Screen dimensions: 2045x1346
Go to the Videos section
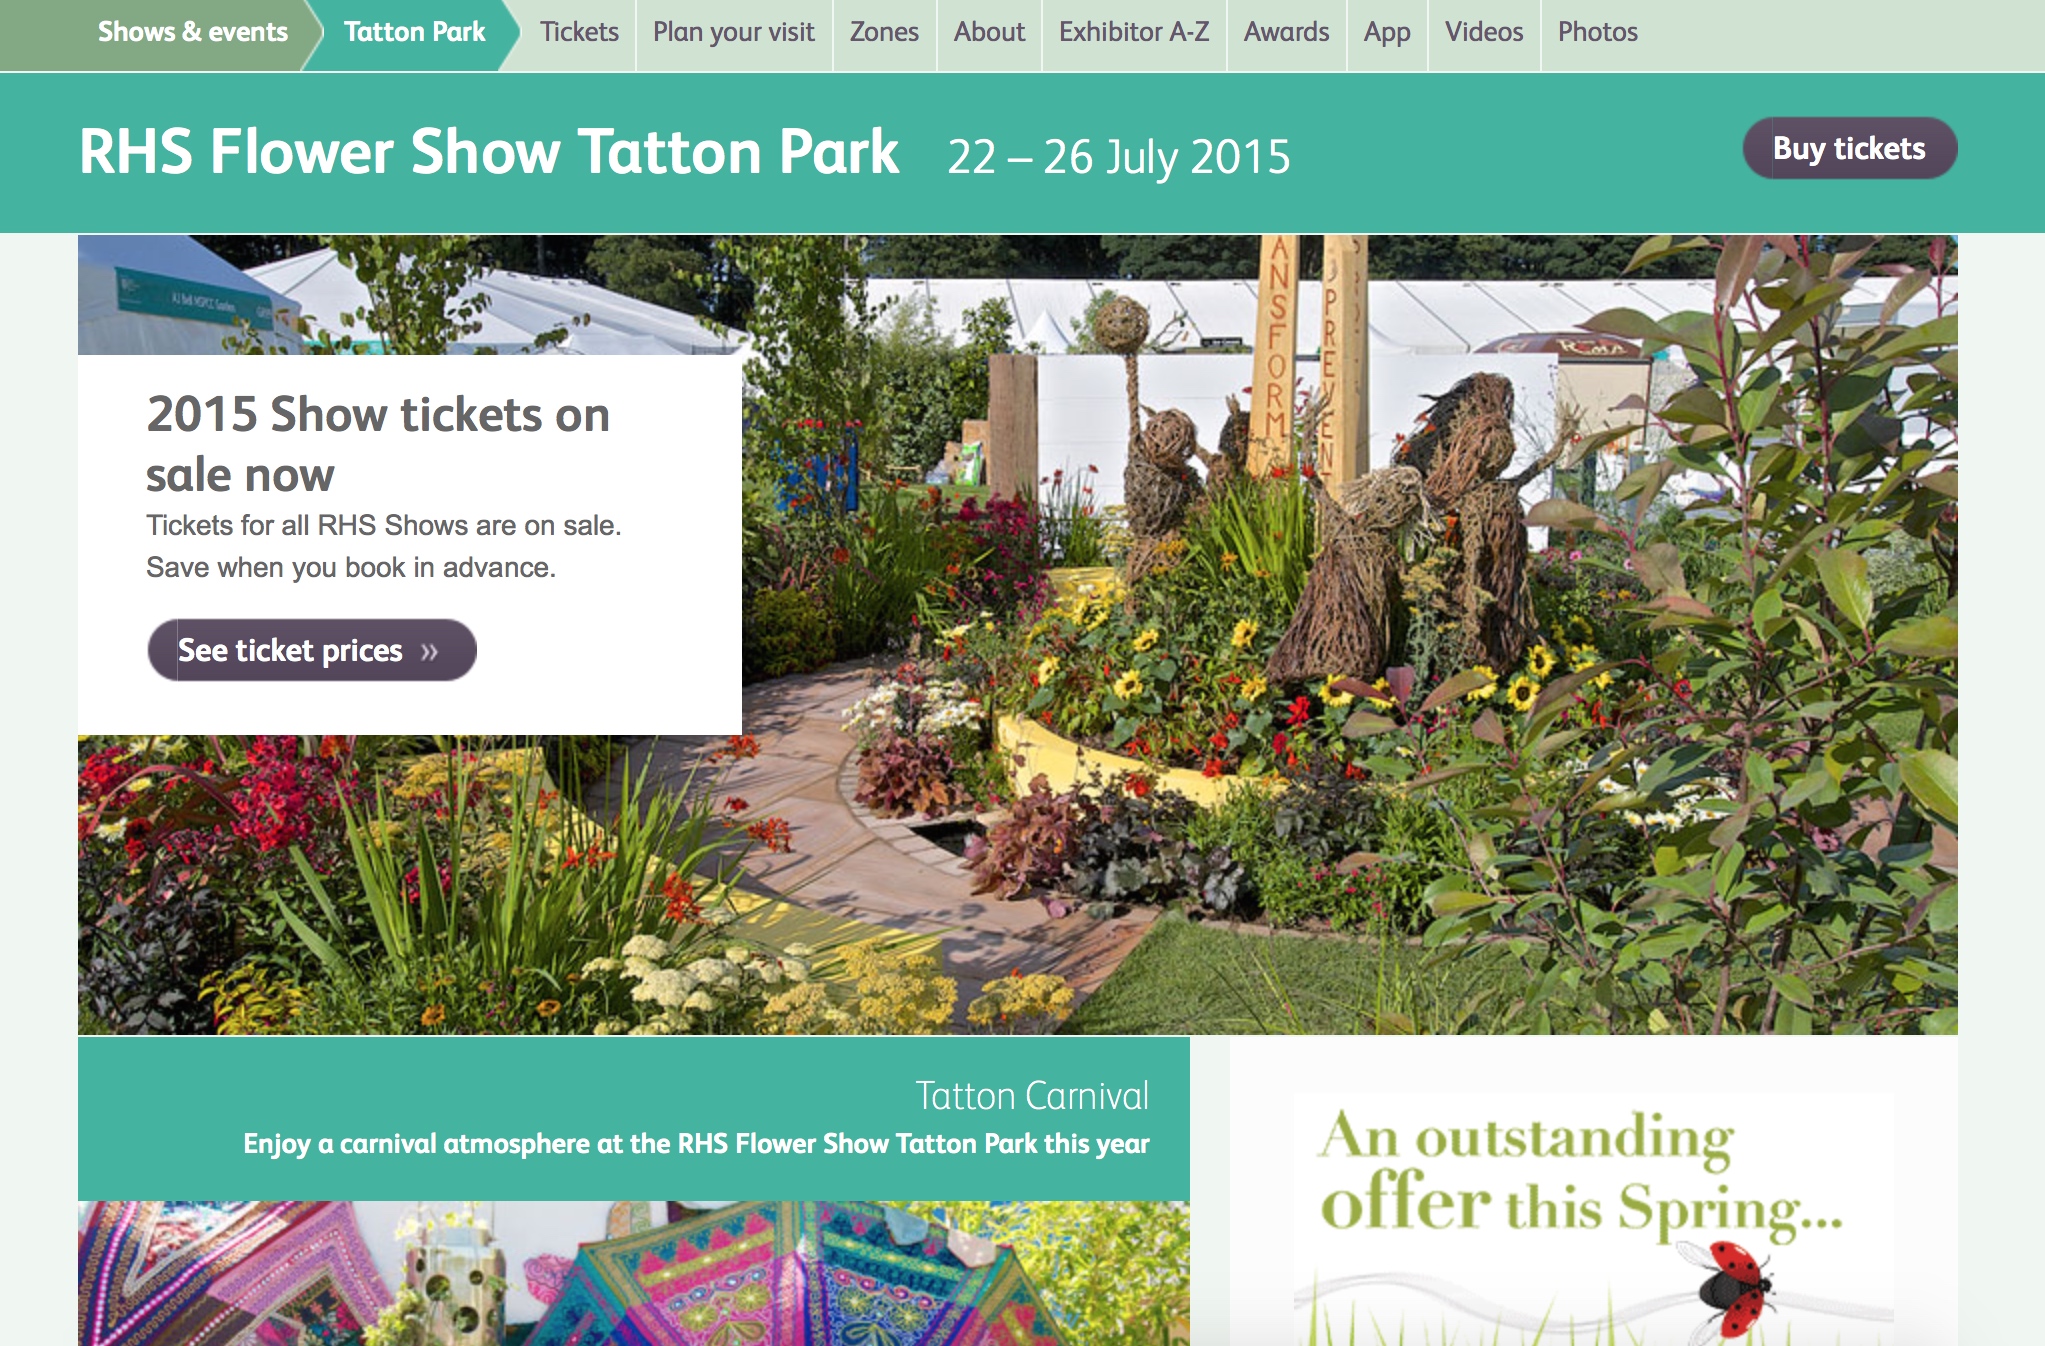point(1484,32)
